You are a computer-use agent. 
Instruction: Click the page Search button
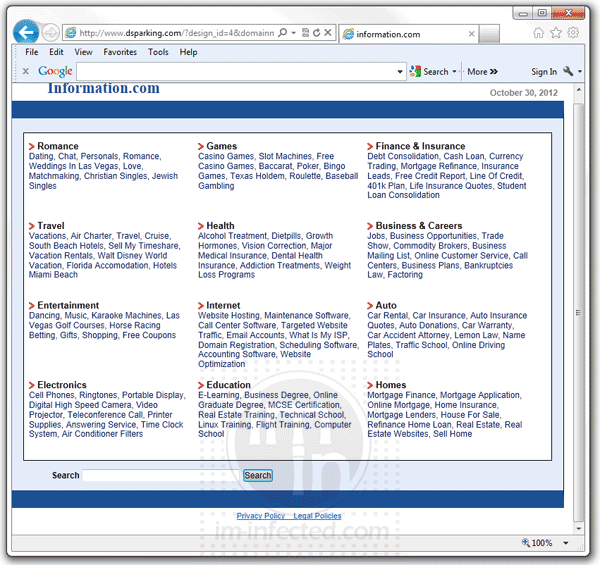click(x=258, y=475)
